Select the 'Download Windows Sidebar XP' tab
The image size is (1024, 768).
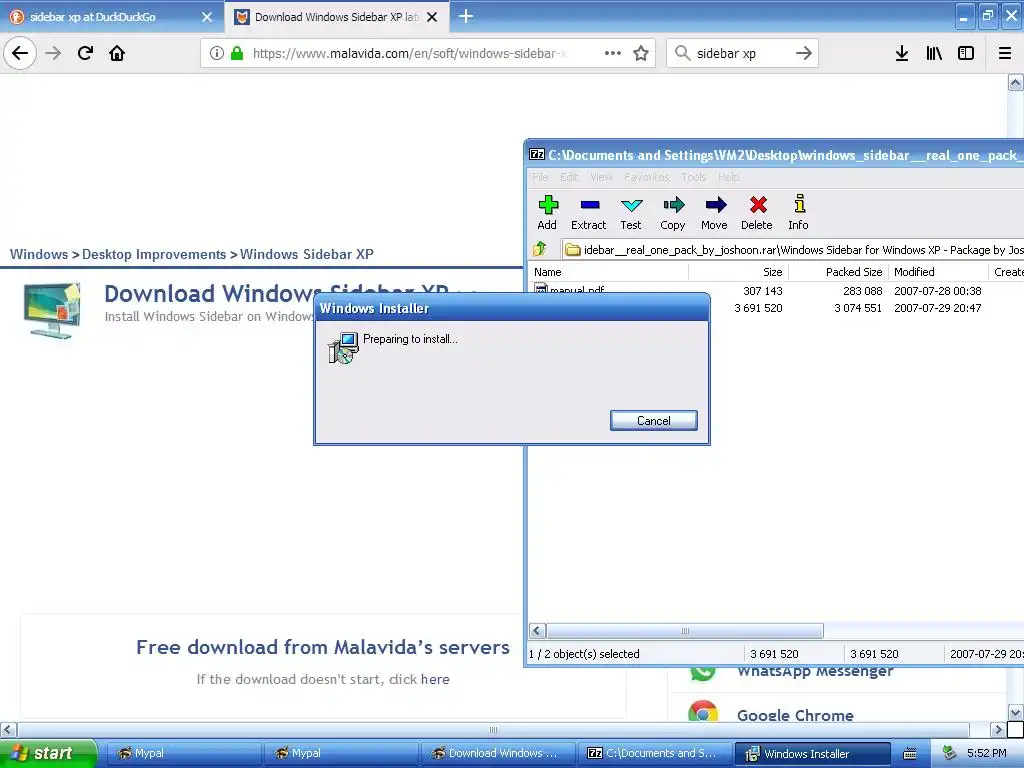(x=336, y=17)
